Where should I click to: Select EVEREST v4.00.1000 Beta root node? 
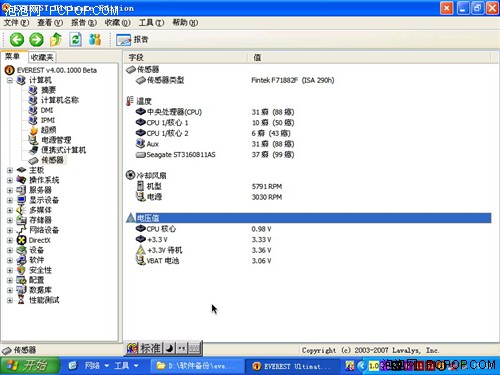pos(57,70)
